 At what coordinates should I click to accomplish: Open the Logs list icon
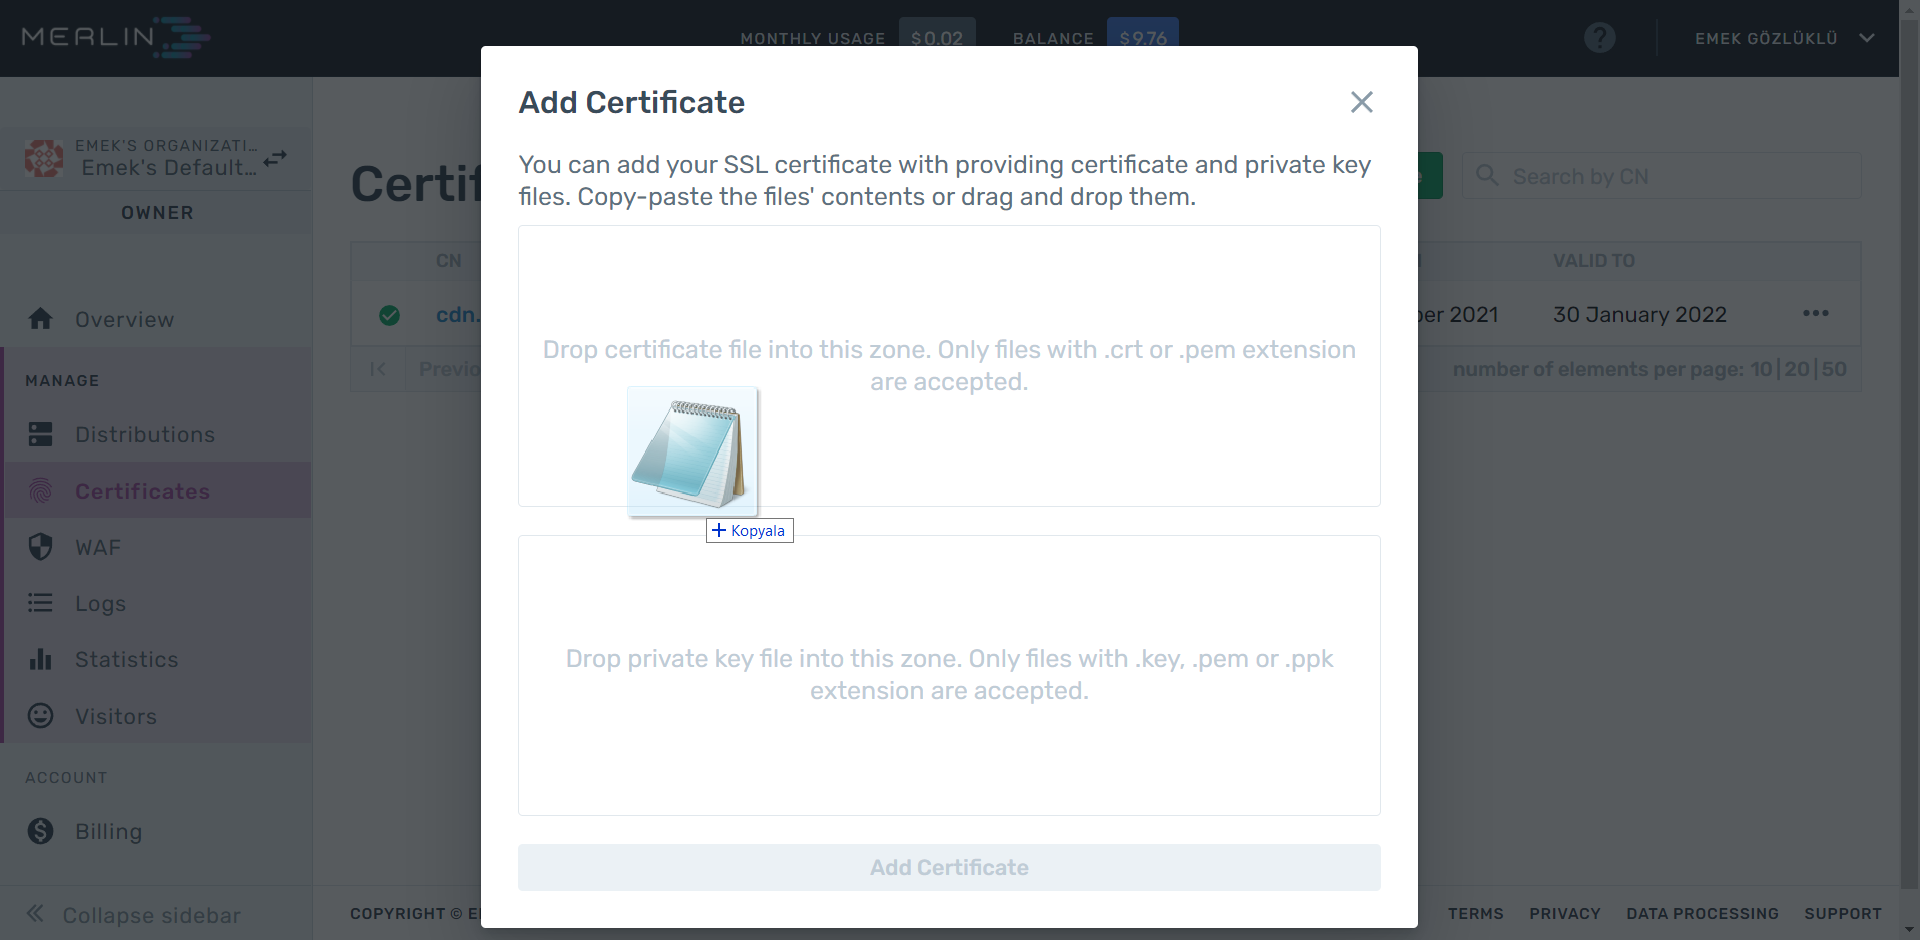(40, 603)
